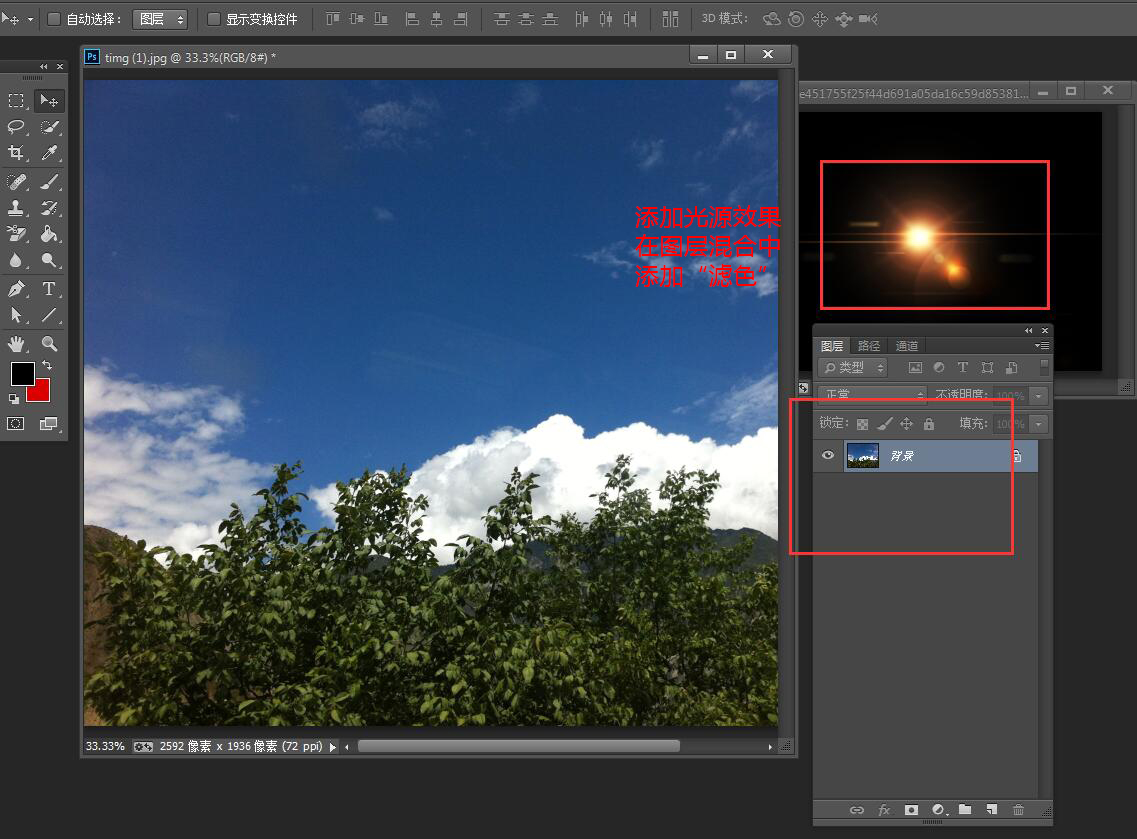Click the link layers icon
Screen dimensions: 1137x839
point(857,810)
